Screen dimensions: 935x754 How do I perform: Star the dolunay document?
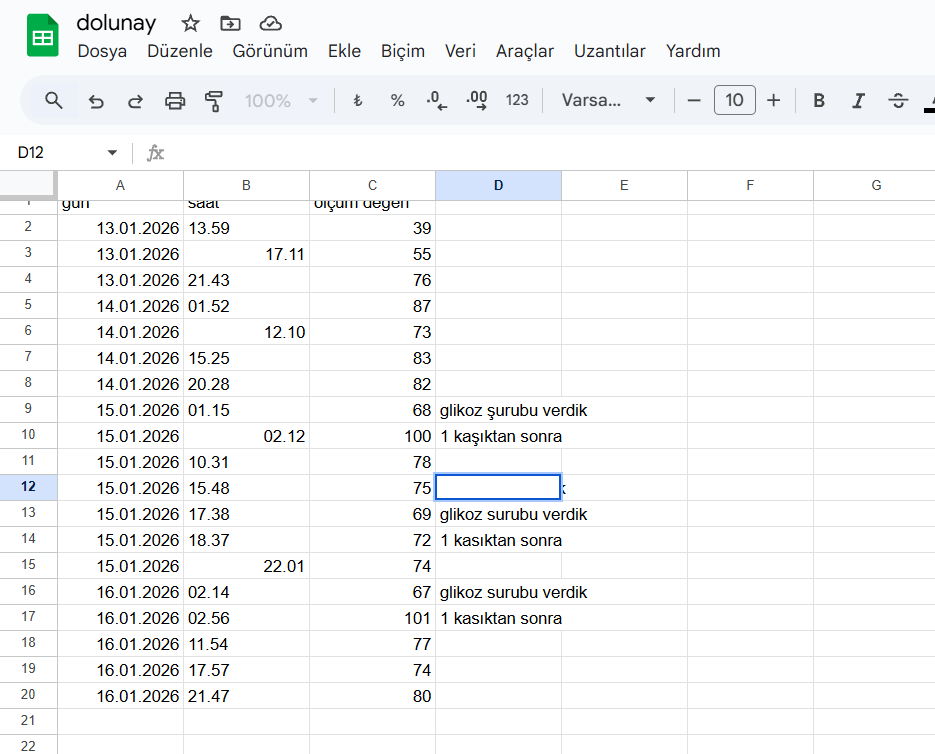click(190, 24)
